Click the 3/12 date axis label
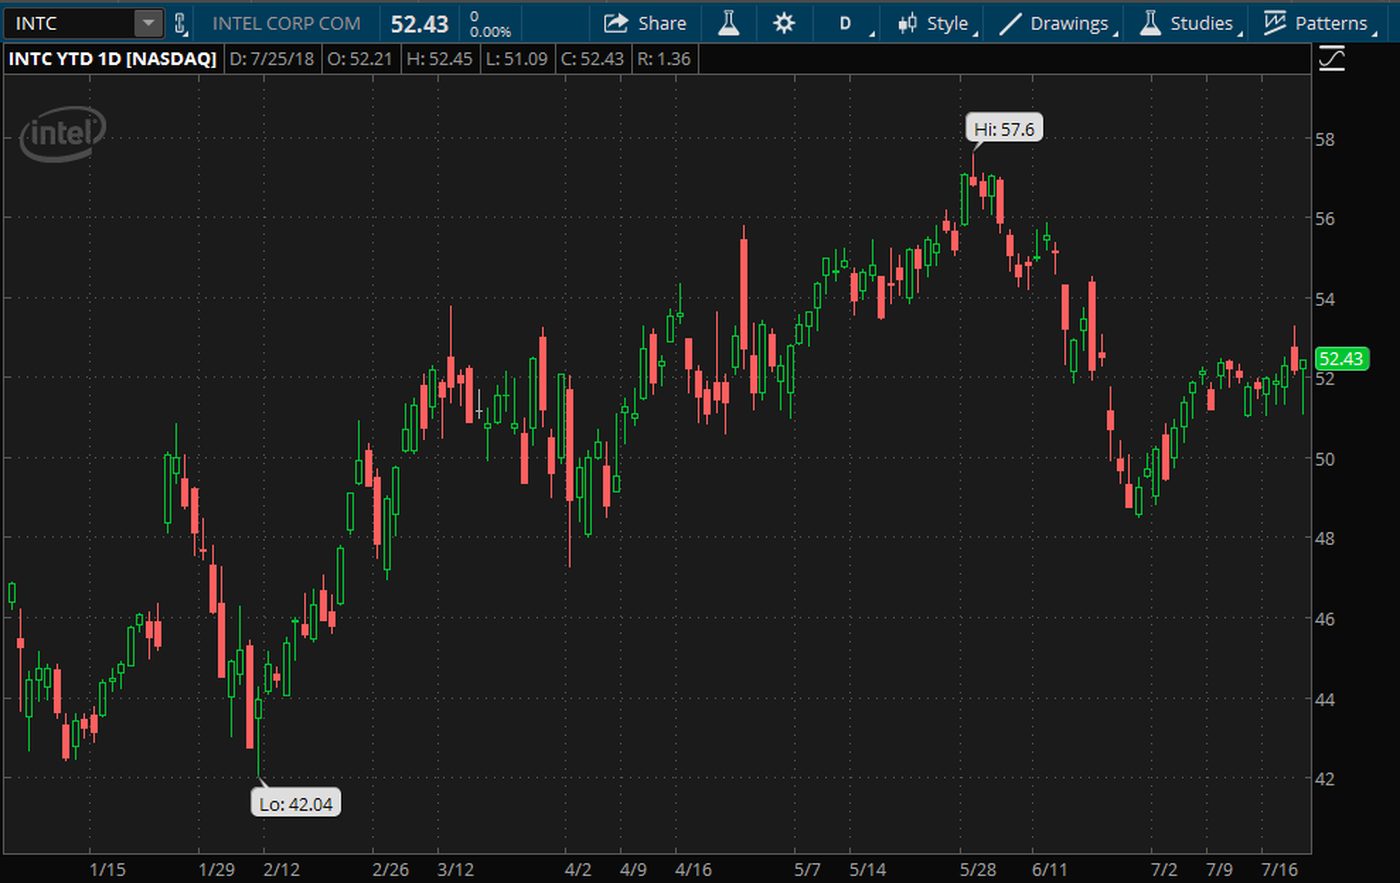 [456, 869]
